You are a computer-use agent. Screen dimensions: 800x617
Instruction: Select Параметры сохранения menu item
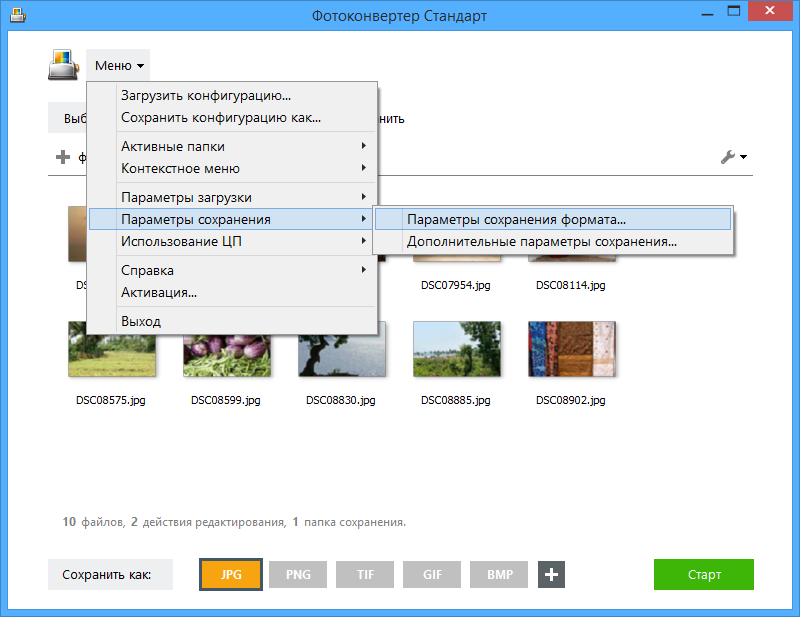coord(232,219)
